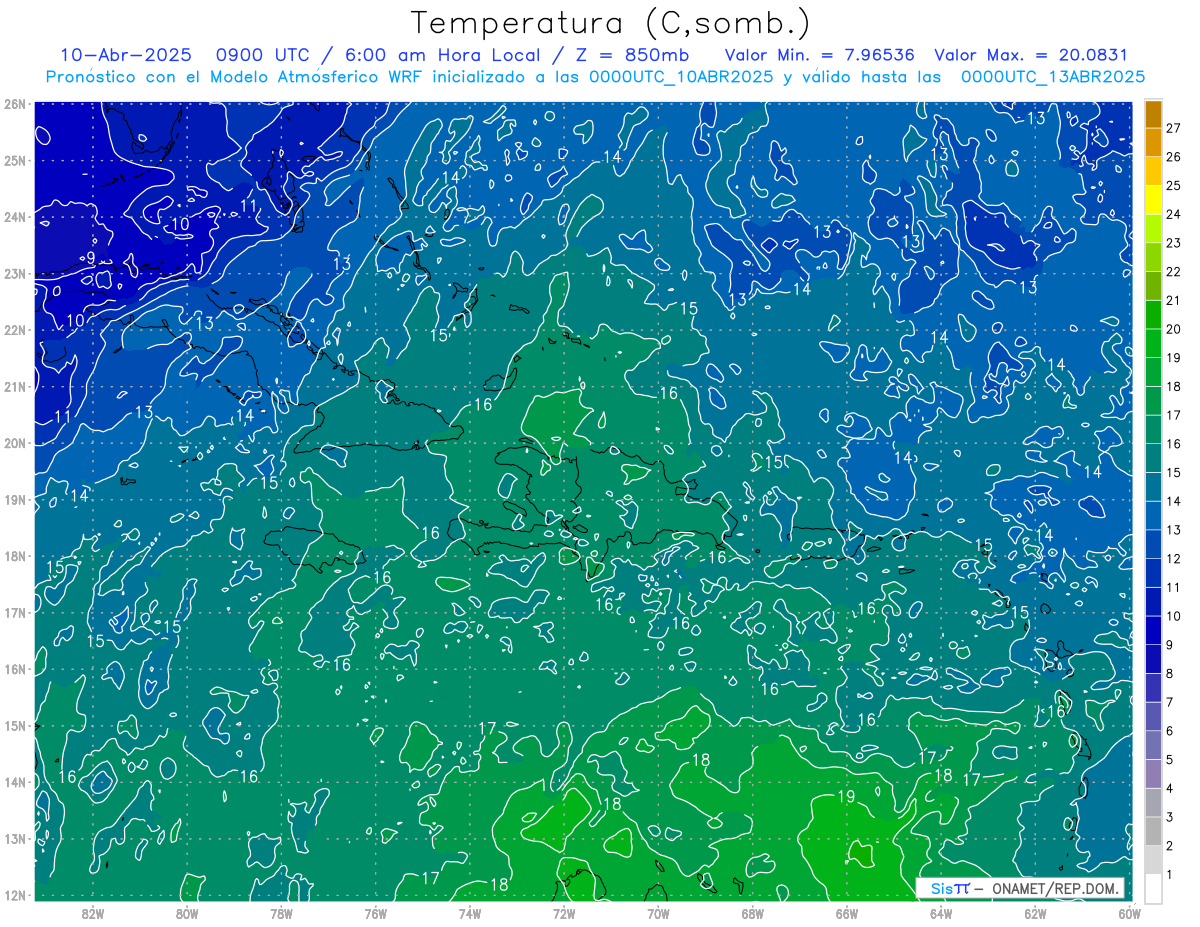Click latitude axis label '21N'

(14, 386)
